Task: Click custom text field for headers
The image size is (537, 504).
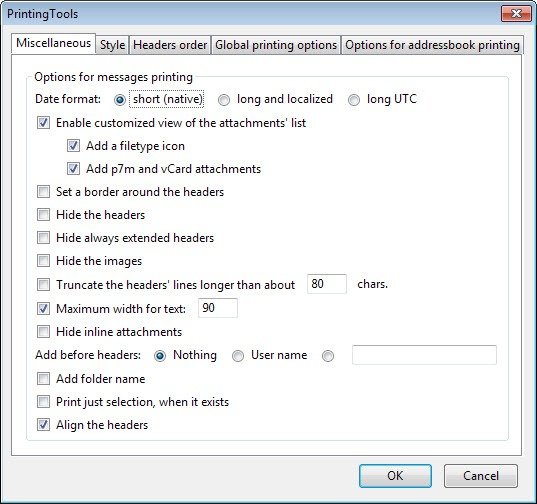Action: tap(424, 355)
